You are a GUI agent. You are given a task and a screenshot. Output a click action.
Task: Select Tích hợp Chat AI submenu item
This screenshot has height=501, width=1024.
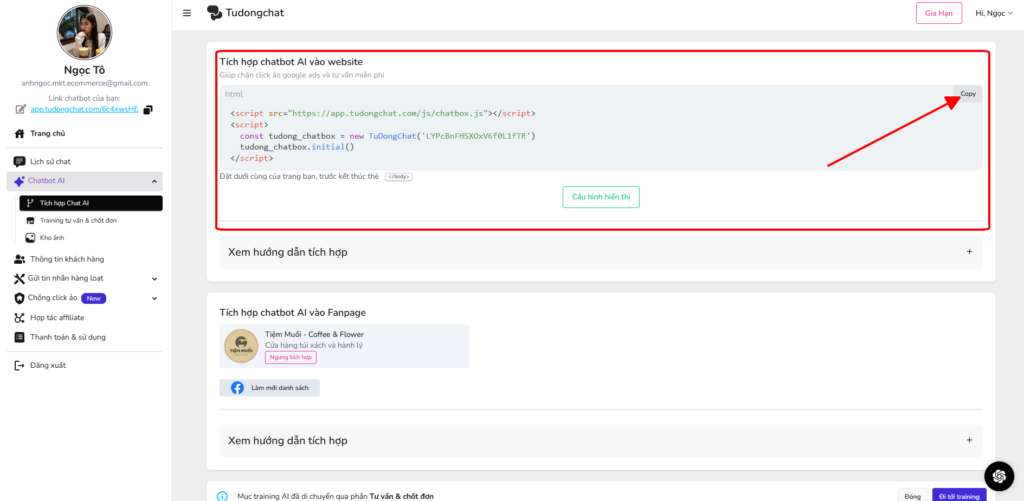91,203
